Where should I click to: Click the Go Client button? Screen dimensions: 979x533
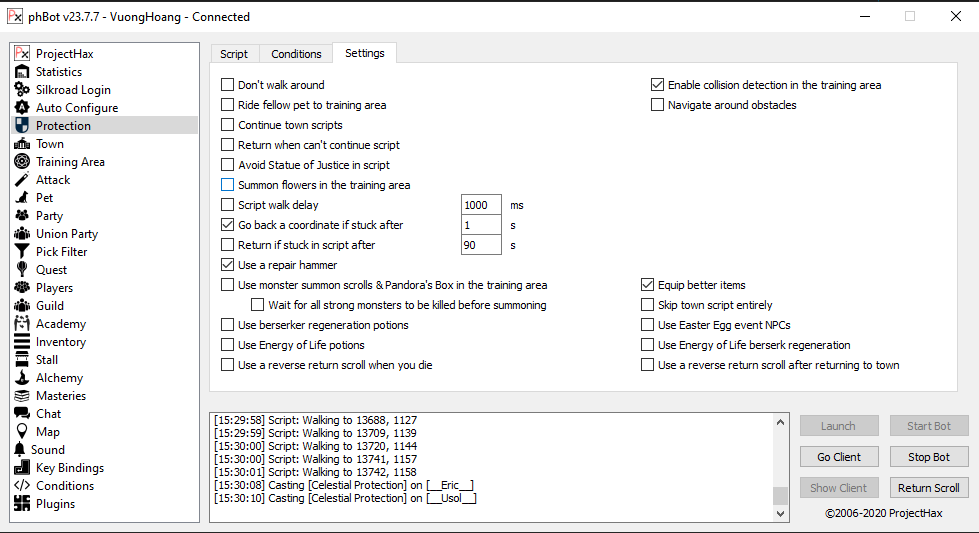click(839, 457)
